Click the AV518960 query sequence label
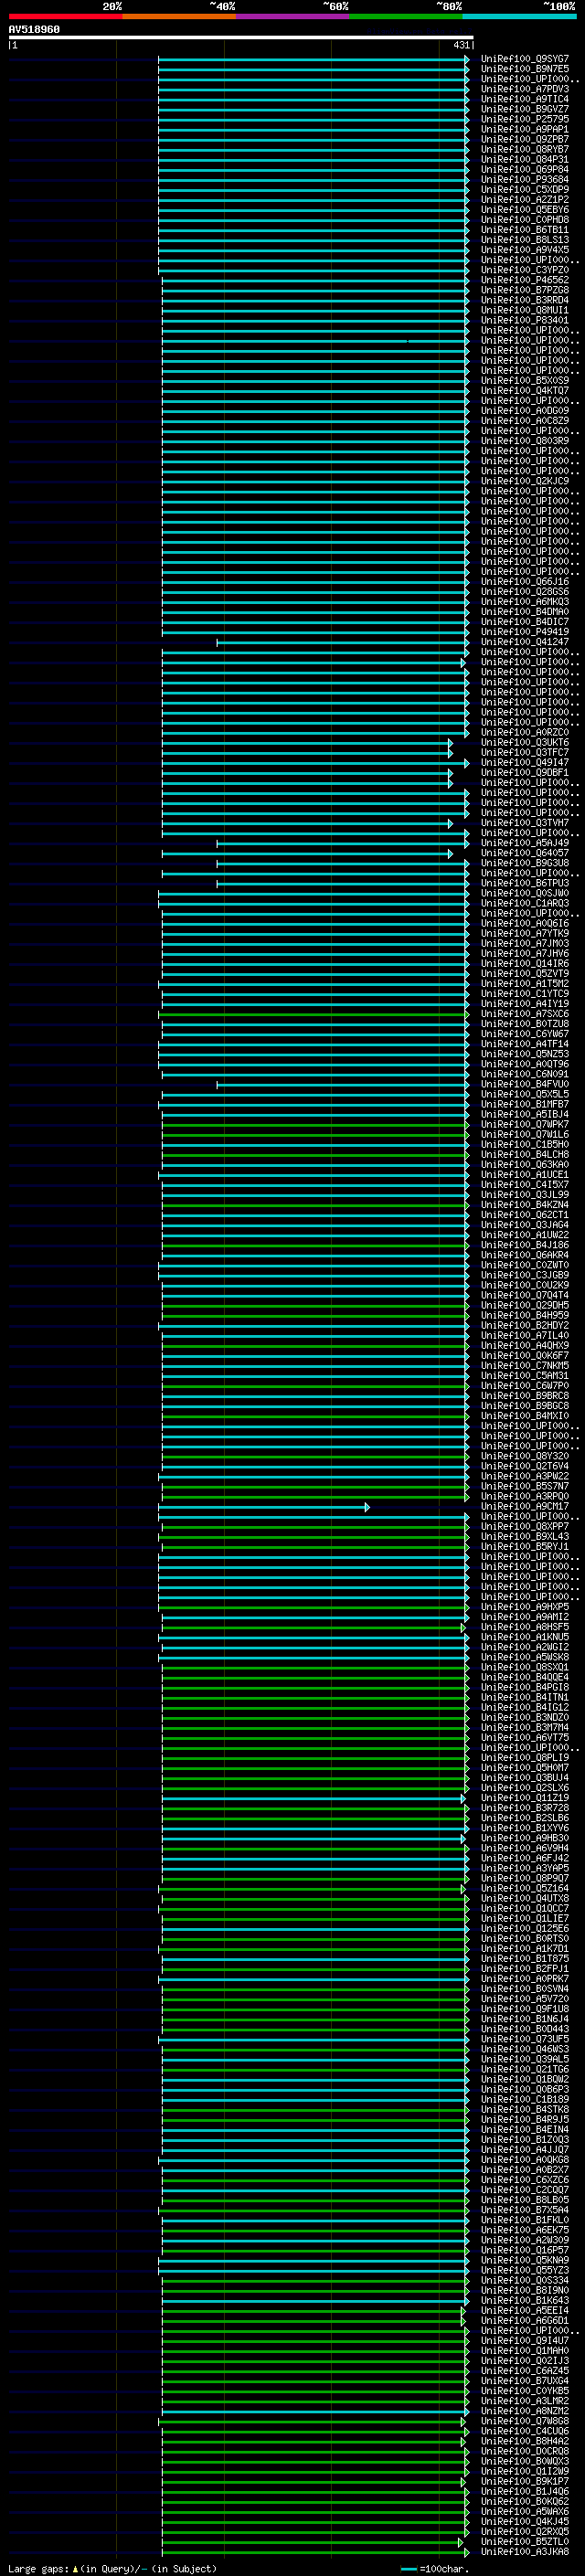Image resolution: width=585 pixels, height=2576 pixels. click(x=34, y=30)
